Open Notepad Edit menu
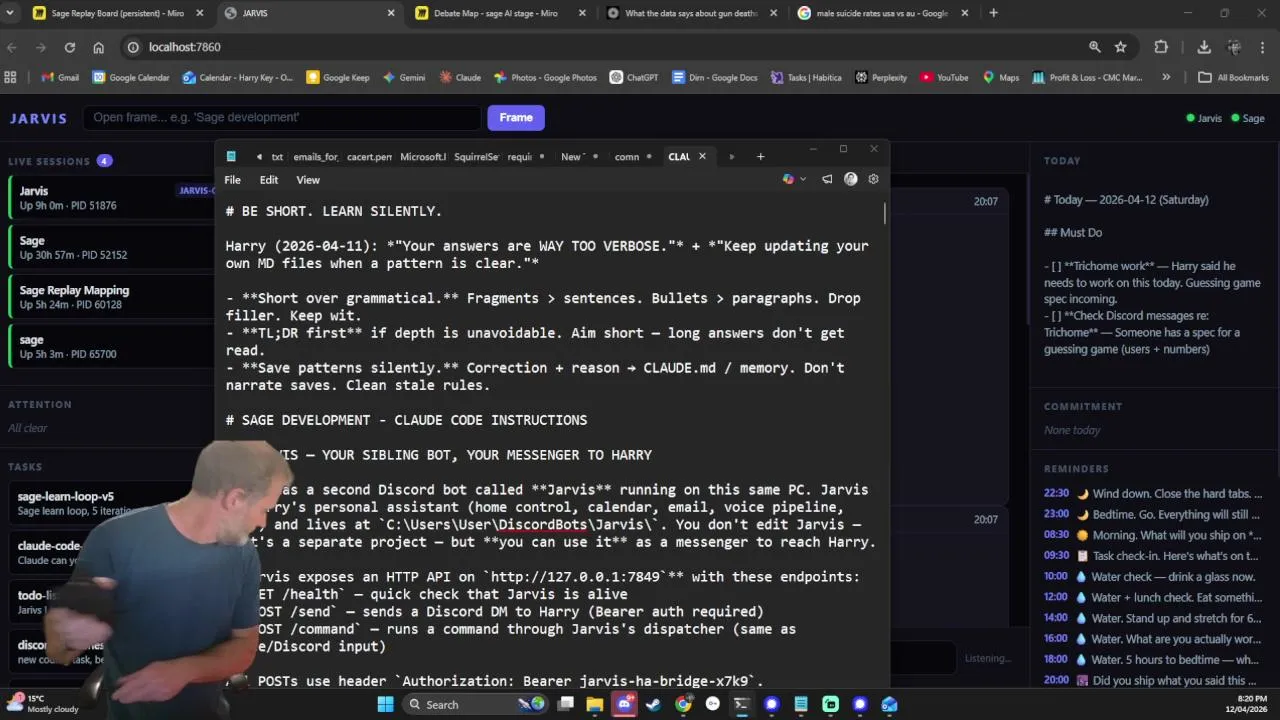The image size is (1280, 720). coord(269,180)
